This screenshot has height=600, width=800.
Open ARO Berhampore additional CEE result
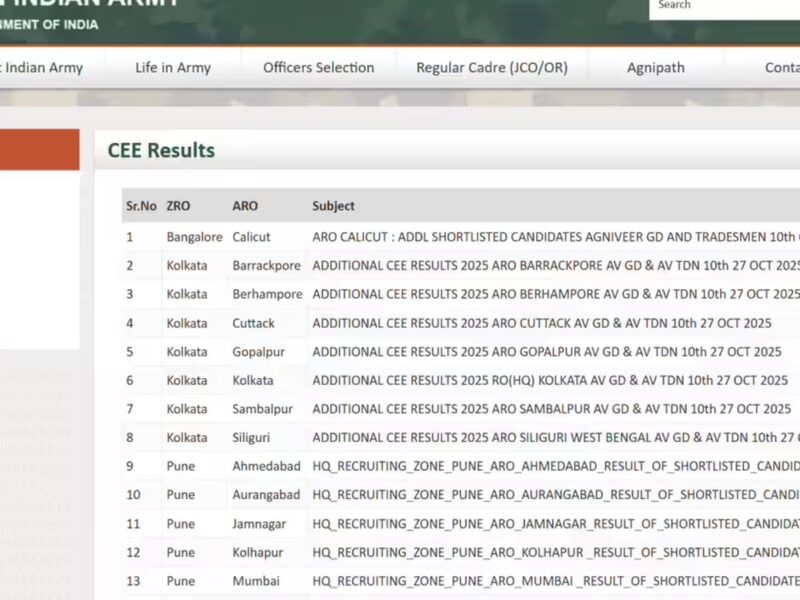(556, 294)
